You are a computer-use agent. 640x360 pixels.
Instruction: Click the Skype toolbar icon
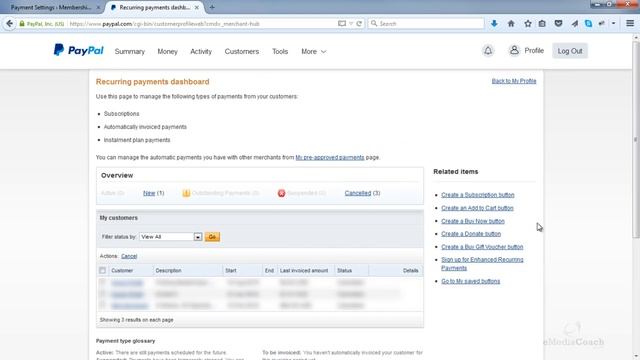tap(588, 24)
